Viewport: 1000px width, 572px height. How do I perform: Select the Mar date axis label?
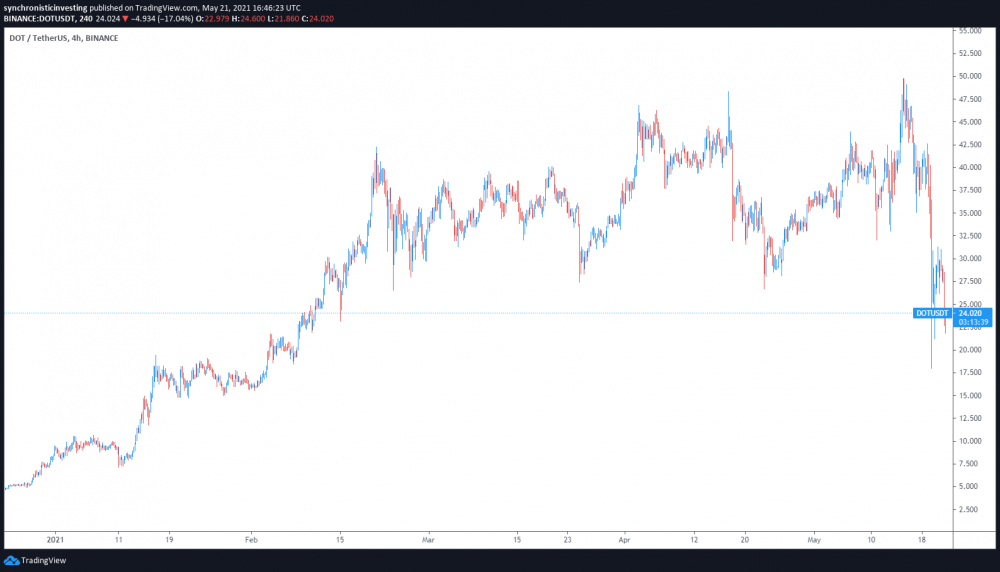pos(428,539)
